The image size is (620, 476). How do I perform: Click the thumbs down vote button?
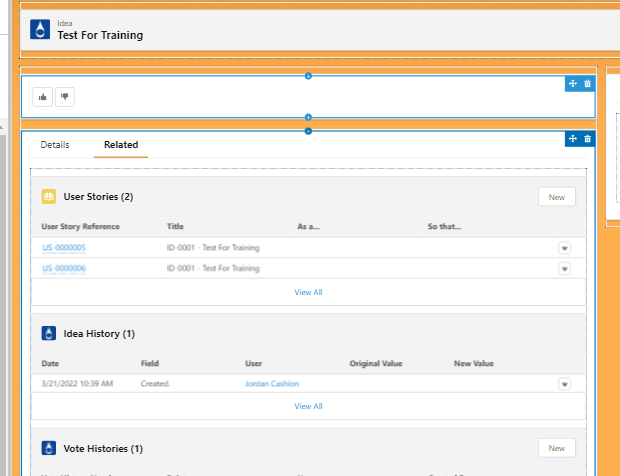(64, 97)
